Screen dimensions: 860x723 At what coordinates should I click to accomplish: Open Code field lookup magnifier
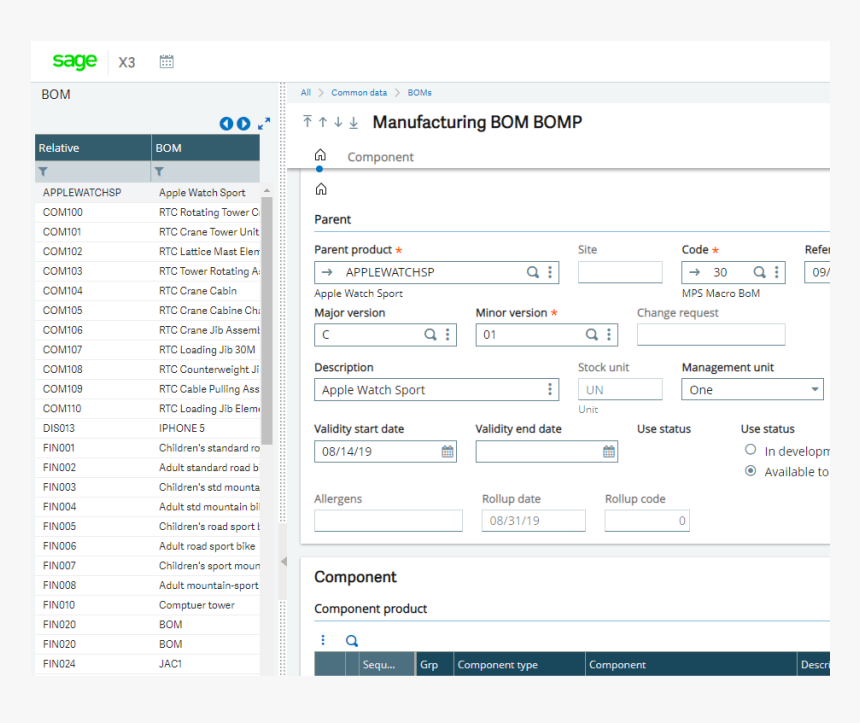click(x=759, y=272)
